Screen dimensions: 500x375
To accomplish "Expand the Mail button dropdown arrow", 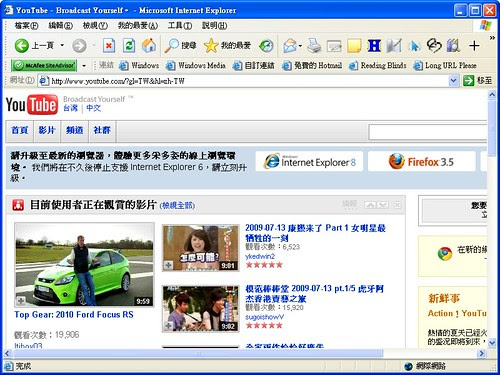I will [300, 46].
